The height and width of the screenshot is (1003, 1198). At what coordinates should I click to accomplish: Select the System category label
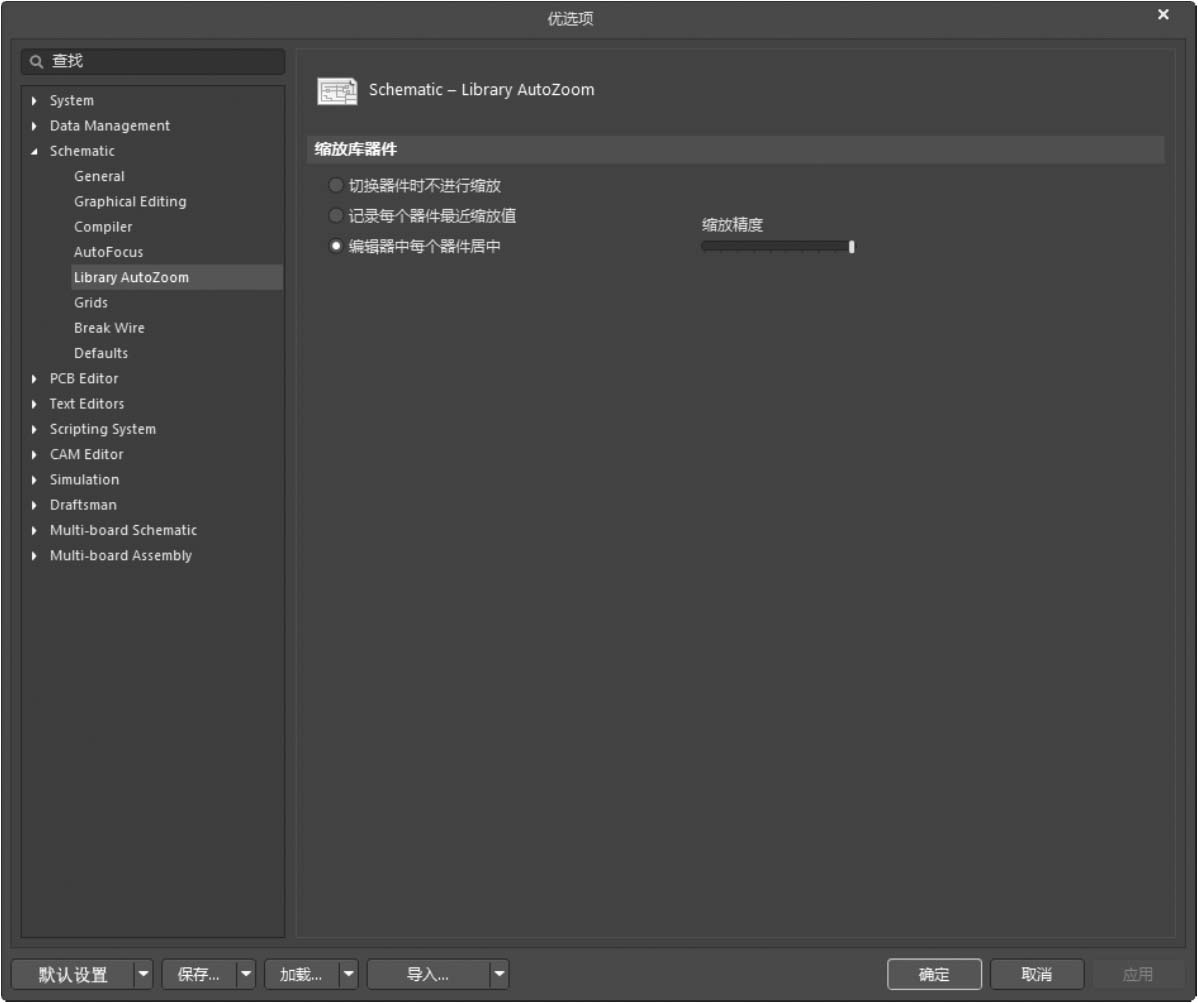72,101
